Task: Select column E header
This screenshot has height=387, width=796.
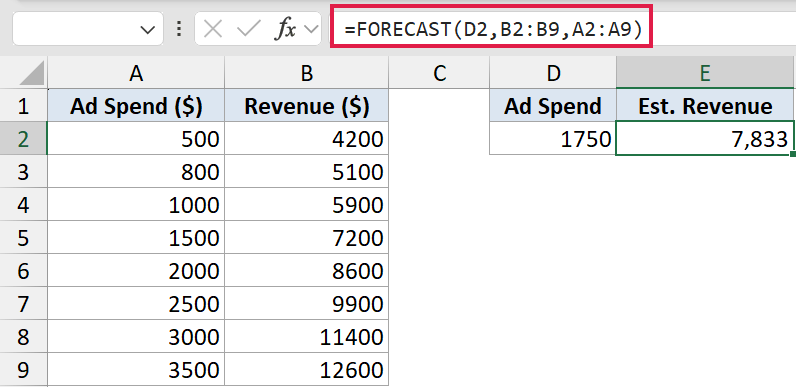Action: [706, 73]
